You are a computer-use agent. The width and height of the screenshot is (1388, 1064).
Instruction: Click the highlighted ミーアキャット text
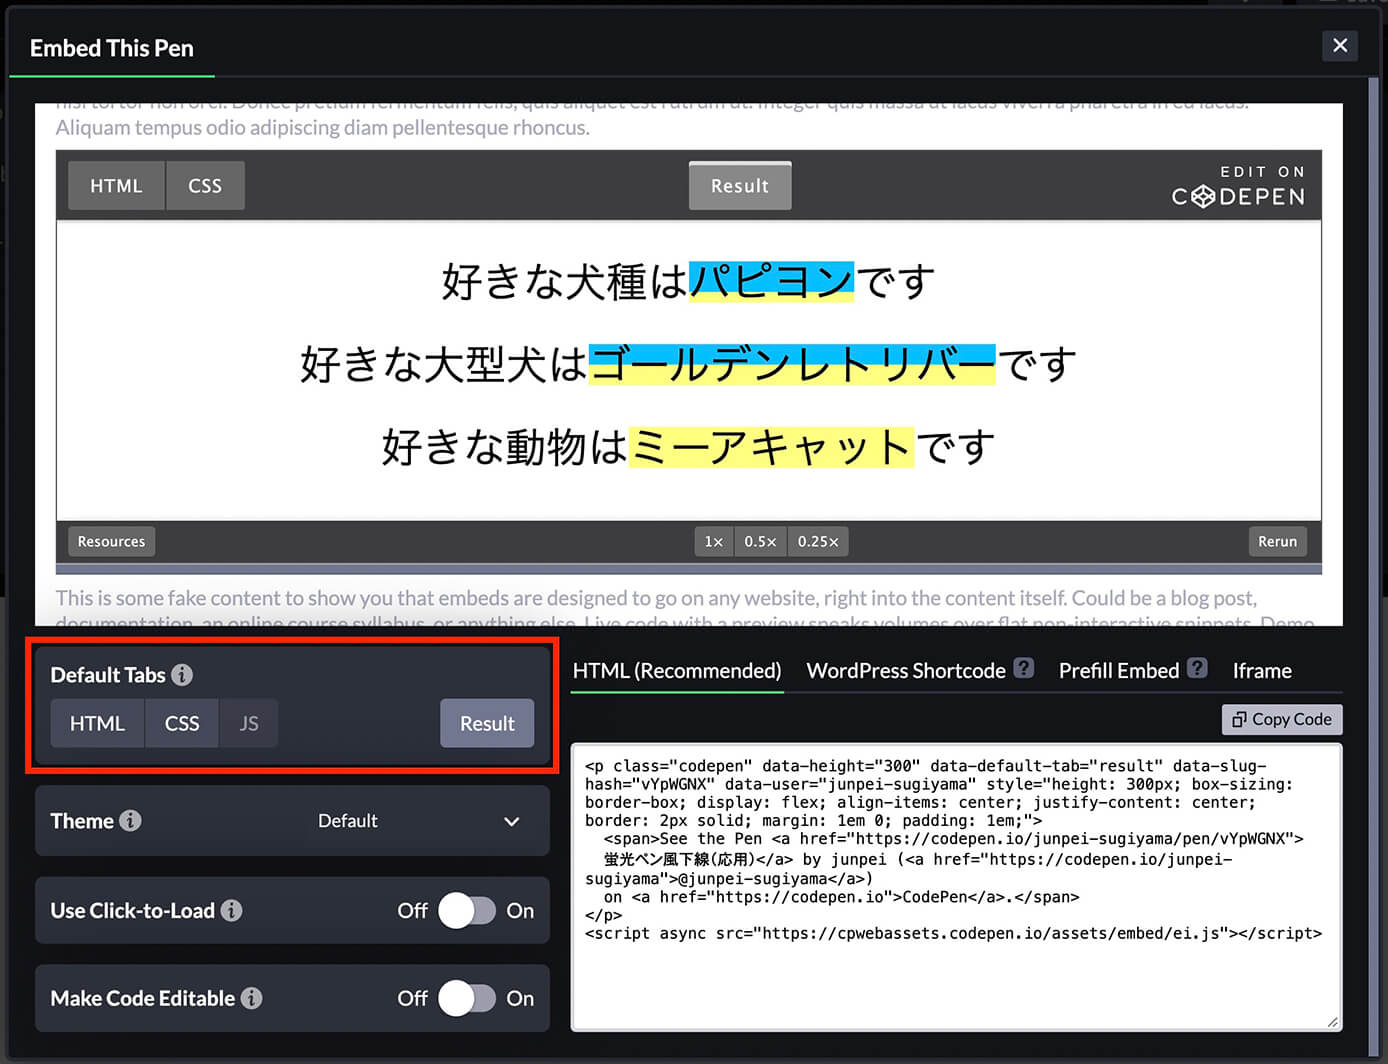771,447
